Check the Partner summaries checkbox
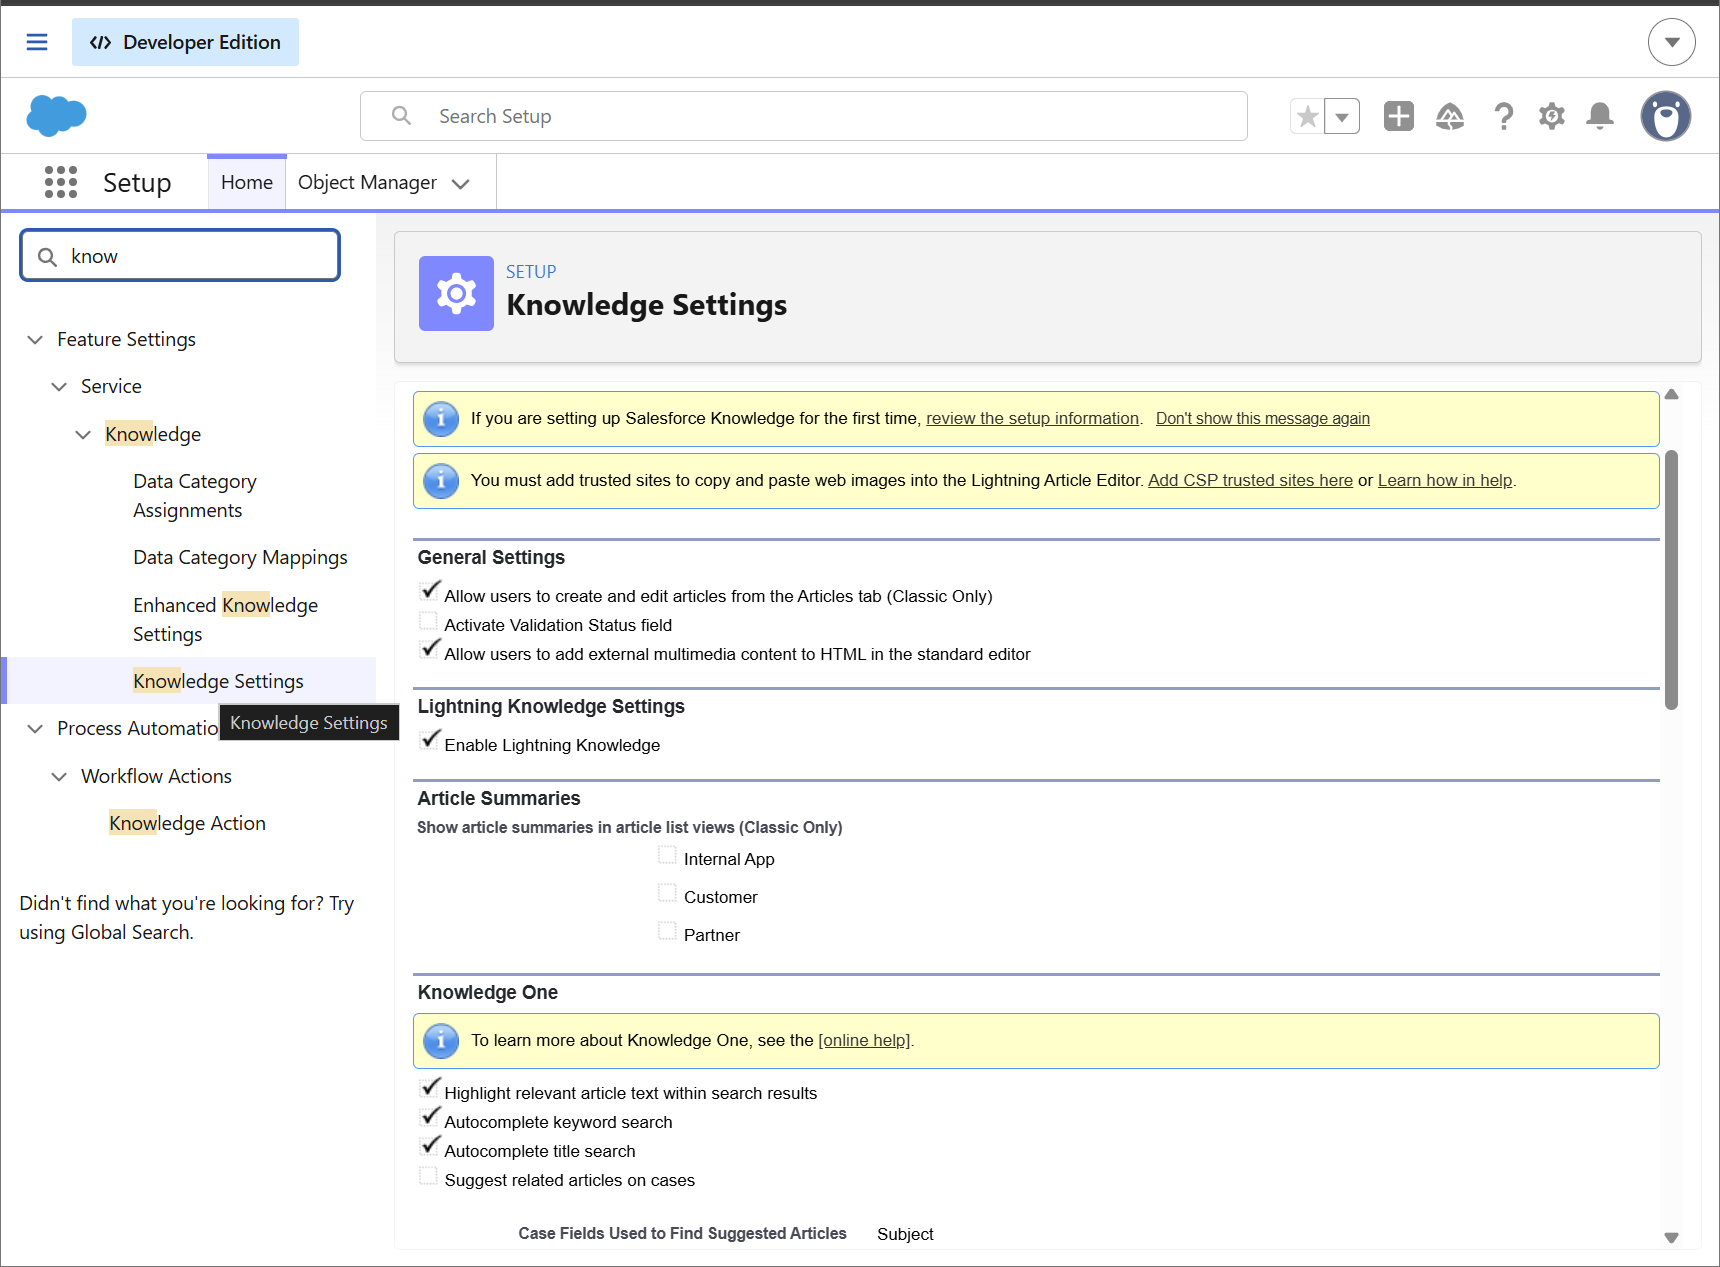The image size is (1720, 1267). (667, 932)
